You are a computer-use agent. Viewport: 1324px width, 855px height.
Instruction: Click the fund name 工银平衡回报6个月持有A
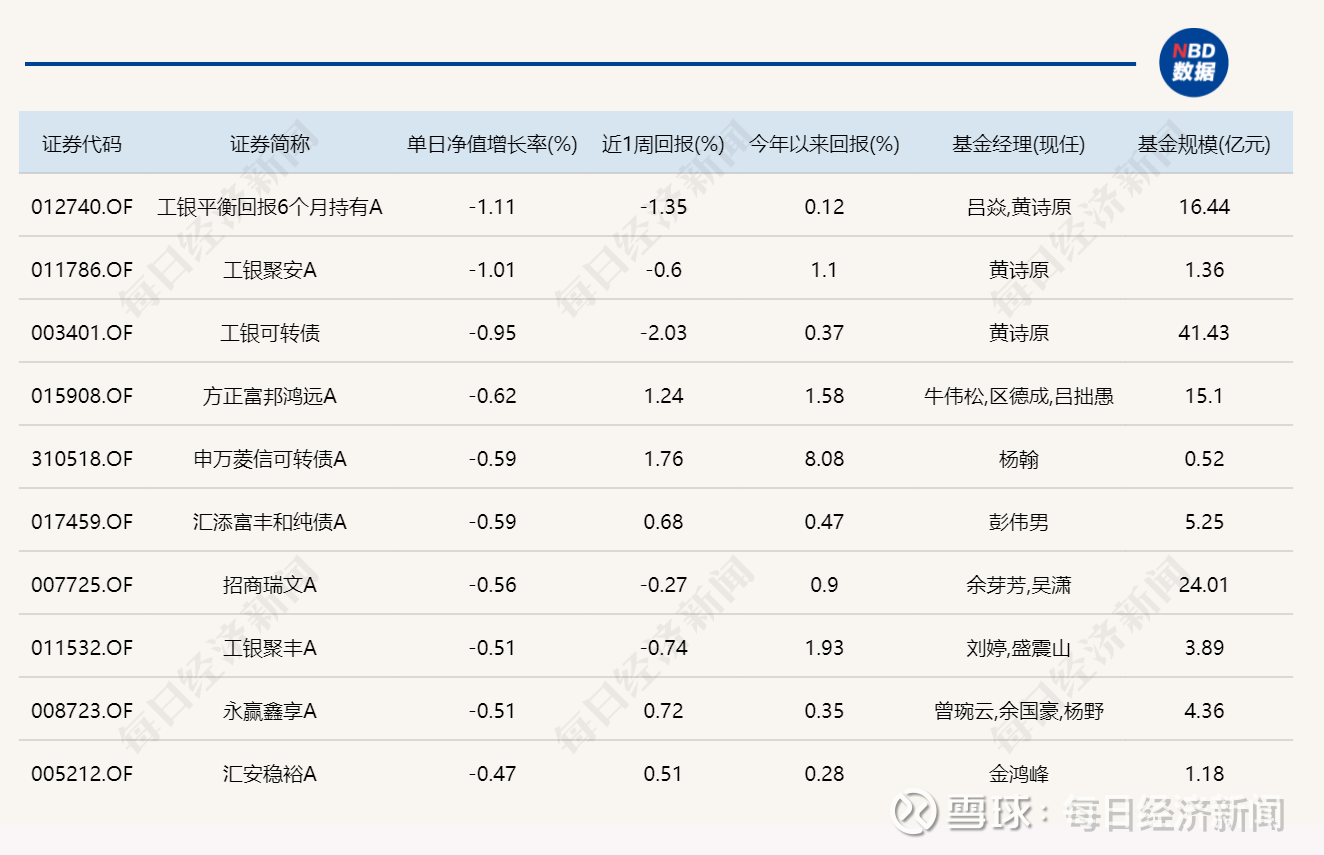(x=270, y=207)
